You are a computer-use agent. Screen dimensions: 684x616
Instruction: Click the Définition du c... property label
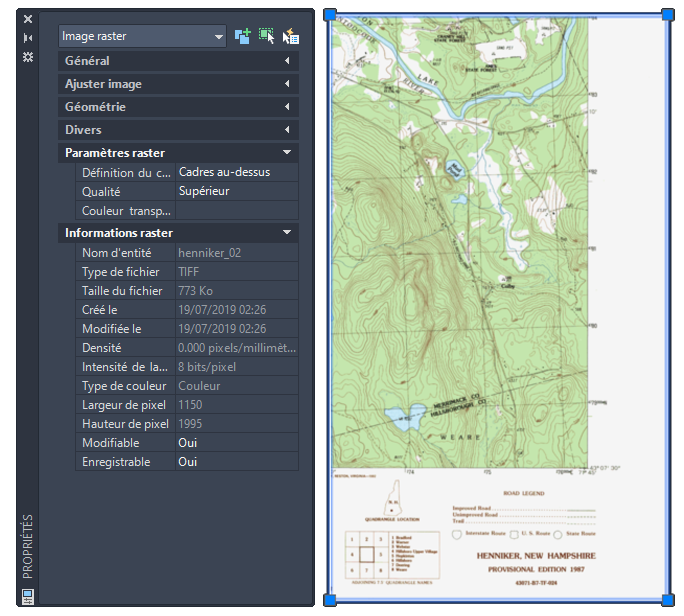126,173
